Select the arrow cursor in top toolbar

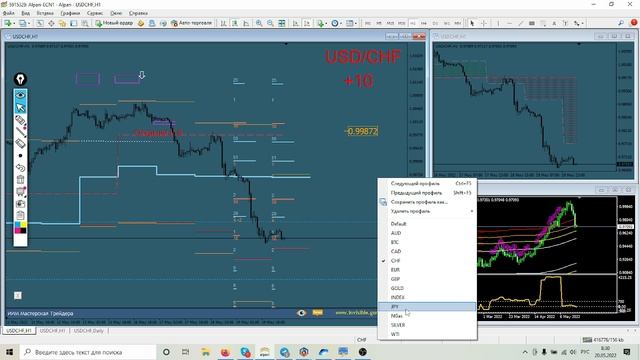tap(472, 23)
